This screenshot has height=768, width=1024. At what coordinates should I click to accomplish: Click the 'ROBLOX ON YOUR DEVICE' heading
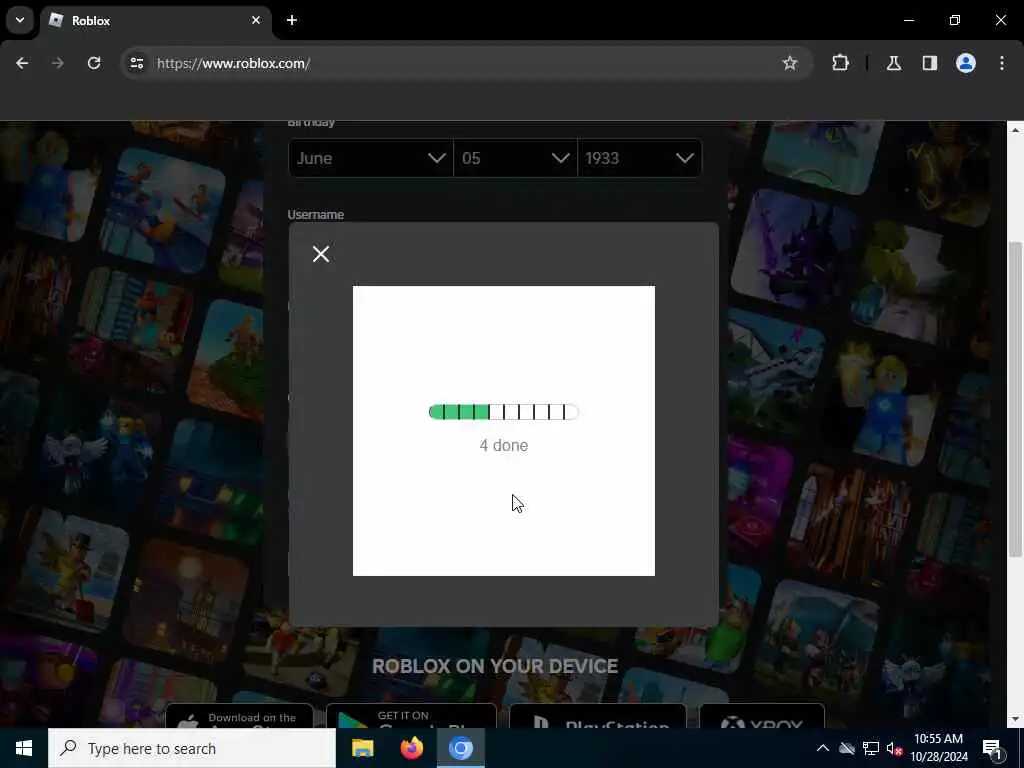click(x=495, y=666)
